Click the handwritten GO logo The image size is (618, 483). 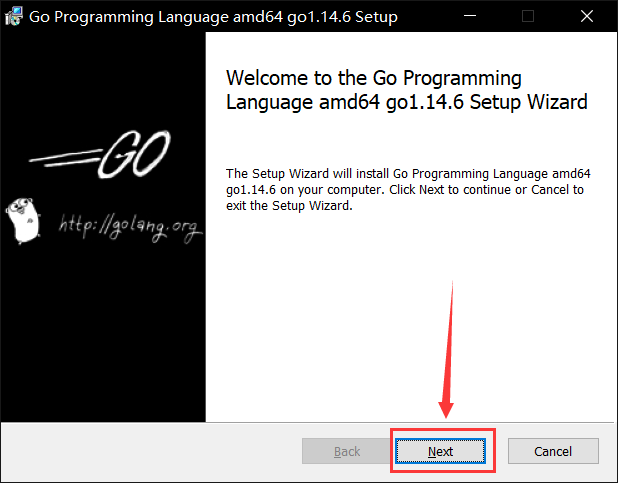134,154
